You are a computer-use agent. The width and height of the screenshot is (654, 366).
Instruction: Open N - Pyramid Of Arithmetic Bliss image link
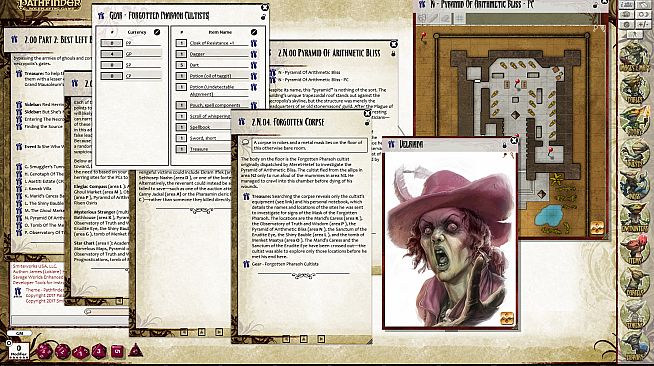[273, 73]
